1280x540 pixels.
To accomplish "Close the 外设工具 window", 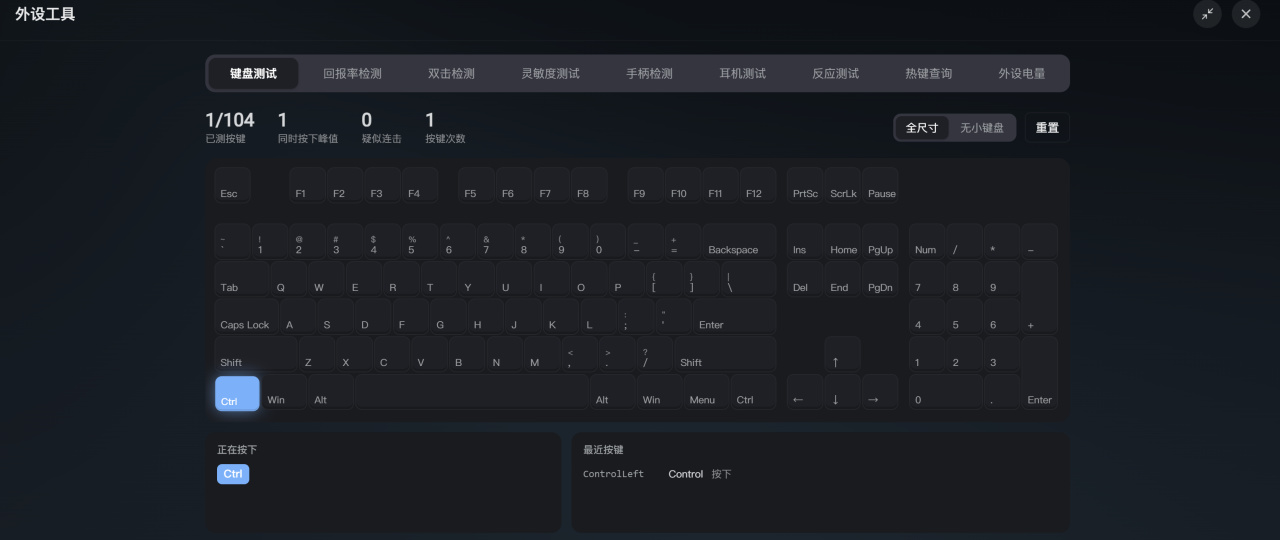I will (x=1246, y=14).
